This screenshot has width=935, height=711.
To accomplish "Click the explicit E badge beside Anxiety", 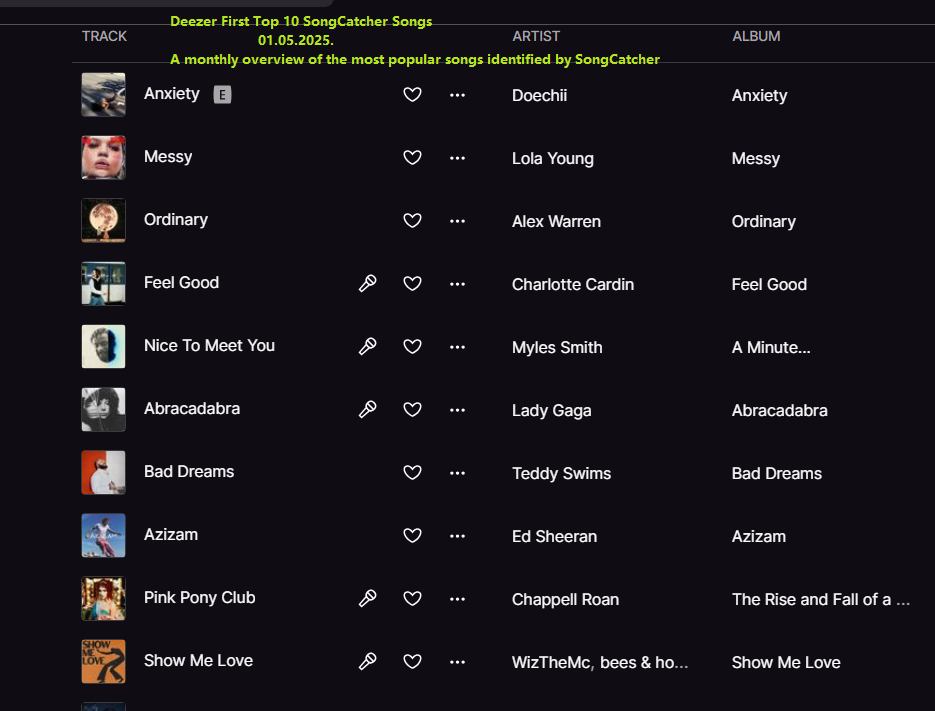I will (x=222, y=94).
